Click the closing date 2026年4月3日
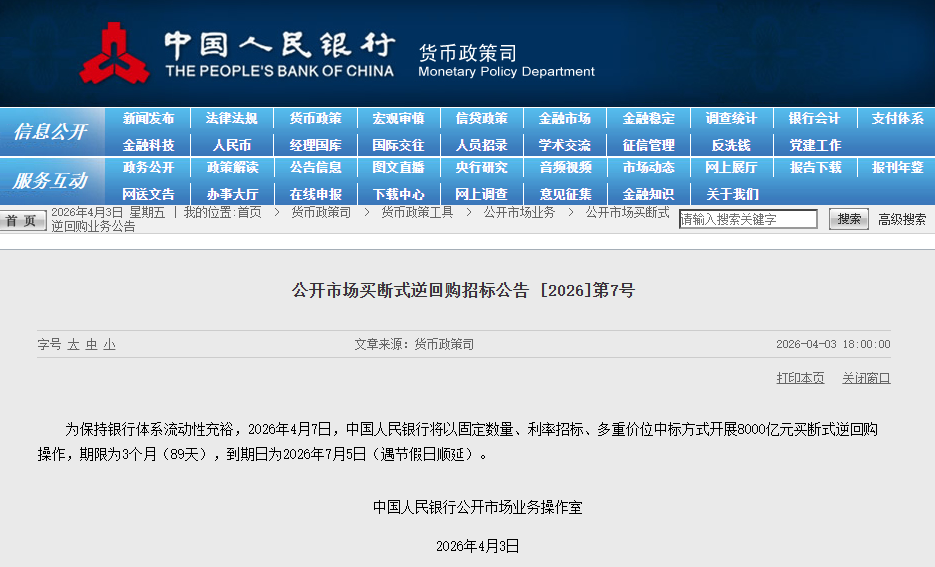 point(478,546)
